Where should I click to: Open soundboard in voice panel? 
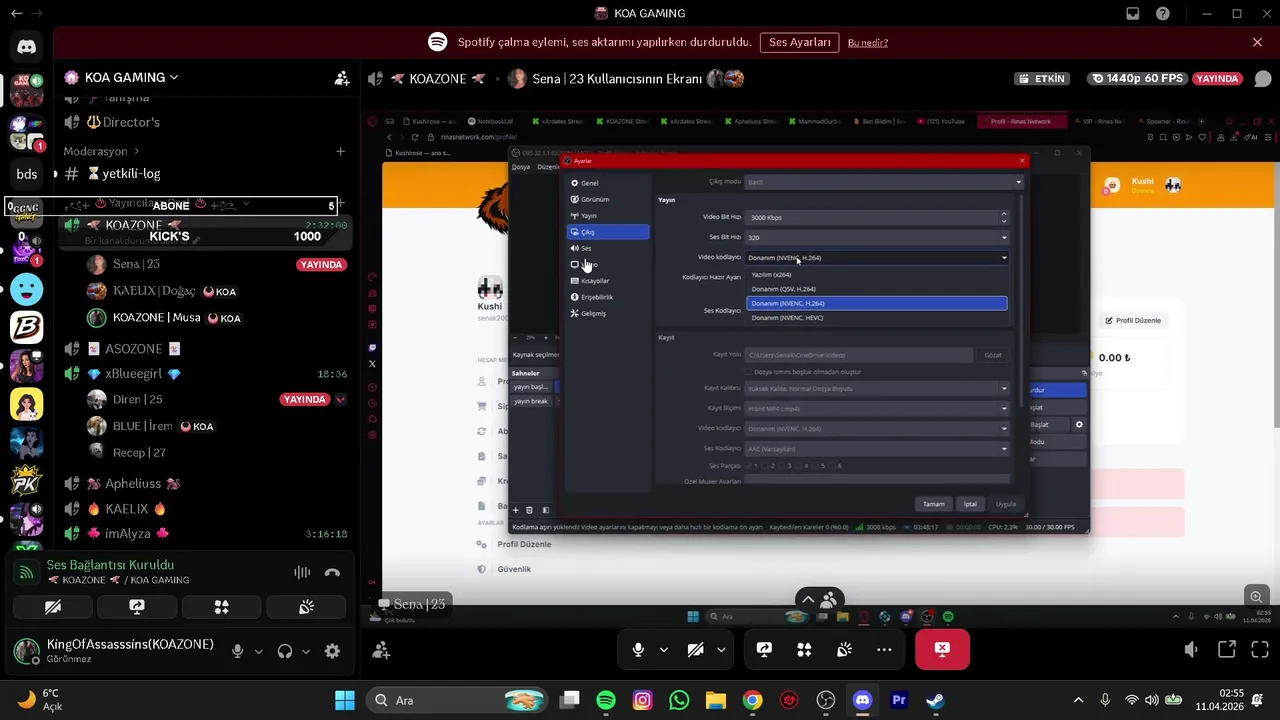point(306,607)
